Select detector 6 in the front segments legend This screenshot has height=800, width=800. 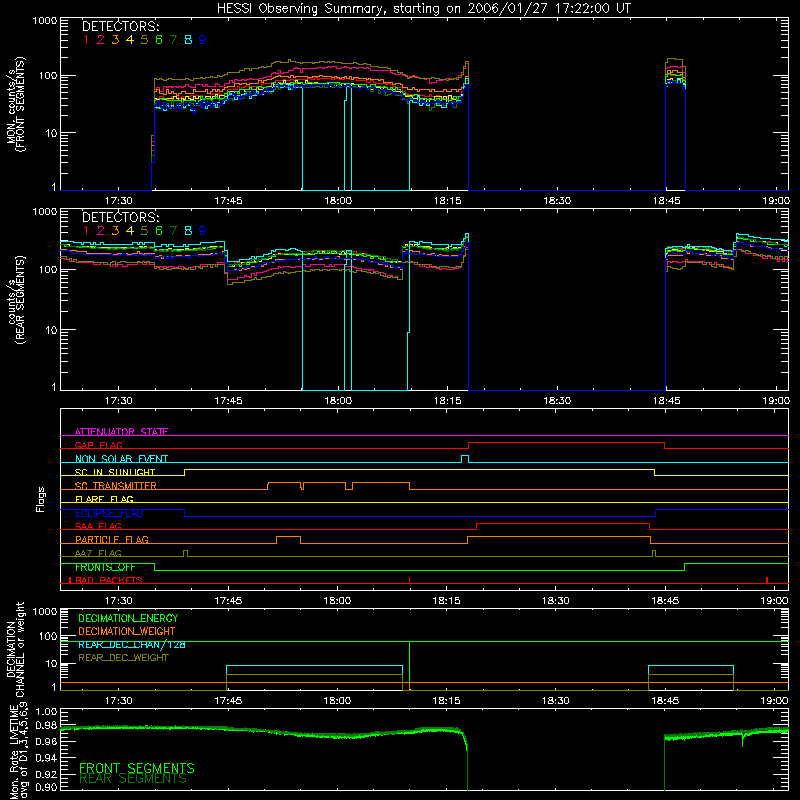point(159,40)
